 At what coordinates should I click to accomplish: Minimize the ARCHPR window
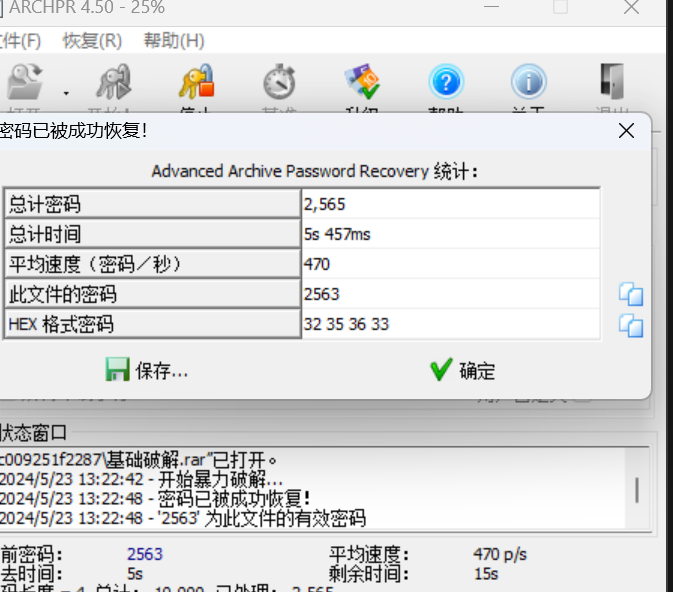(491, 6)
